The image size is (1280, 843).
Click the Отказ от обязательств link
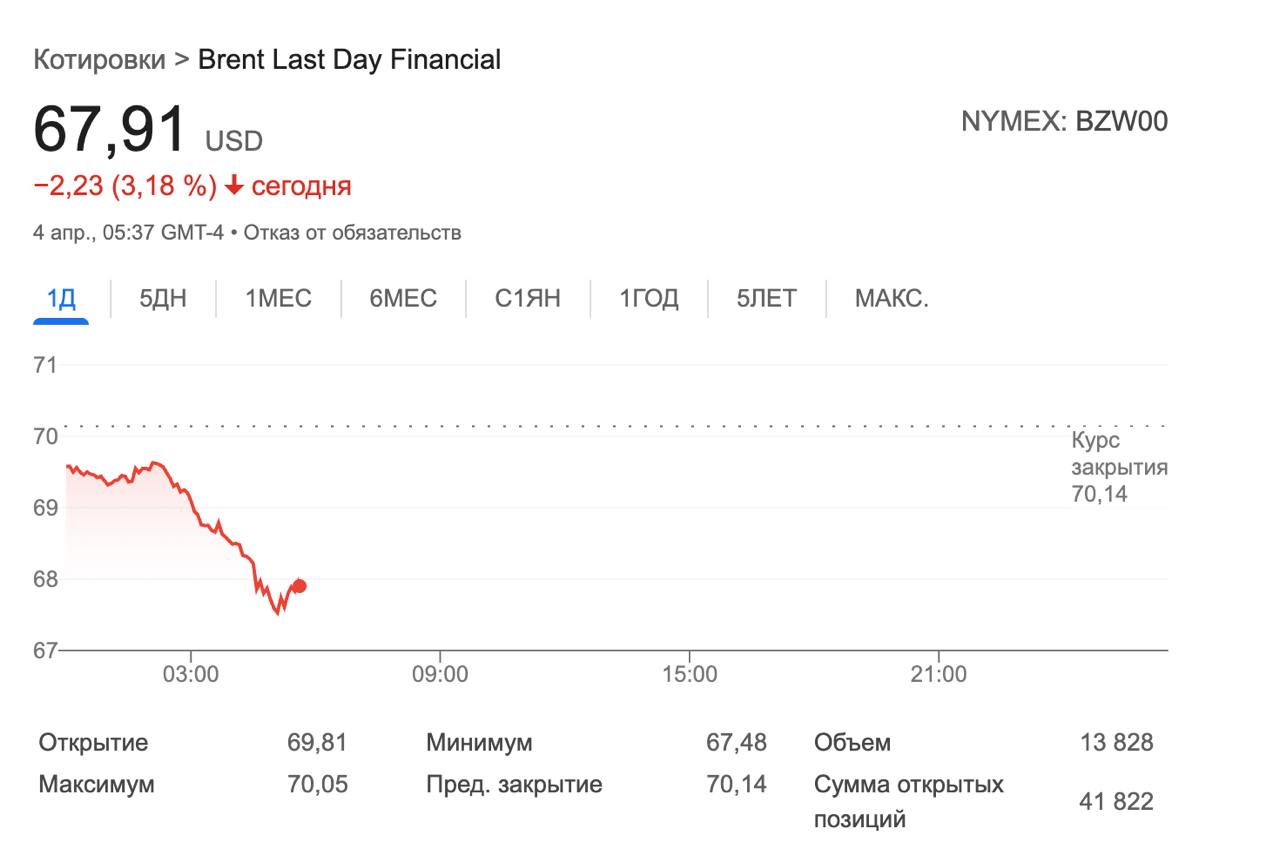click(x=352, y=233)
